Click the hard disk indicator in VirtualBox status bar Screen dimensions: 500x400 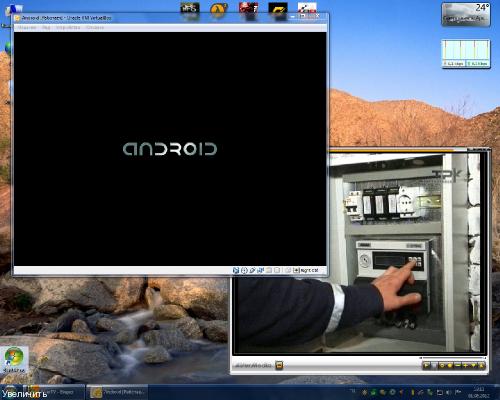pos(236,270)
